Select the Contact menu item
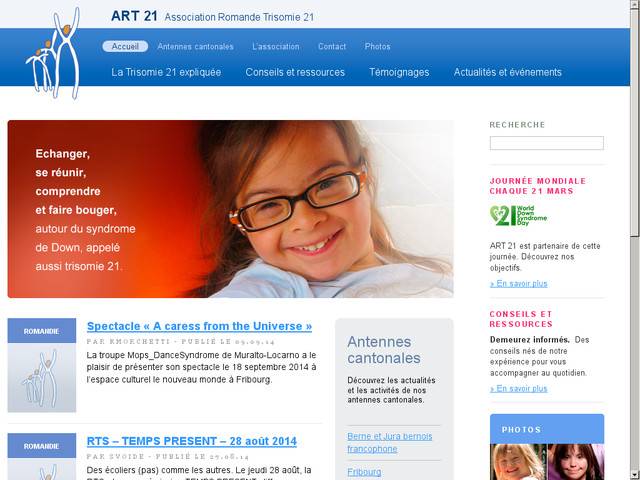 click(x=332, y=47)
